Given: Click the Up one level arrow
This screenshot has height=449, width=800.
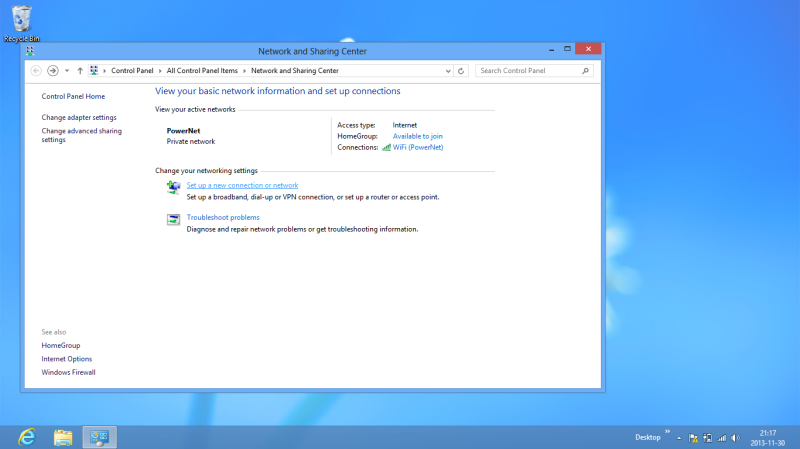Looking at the screenshot, I should 80,71.
